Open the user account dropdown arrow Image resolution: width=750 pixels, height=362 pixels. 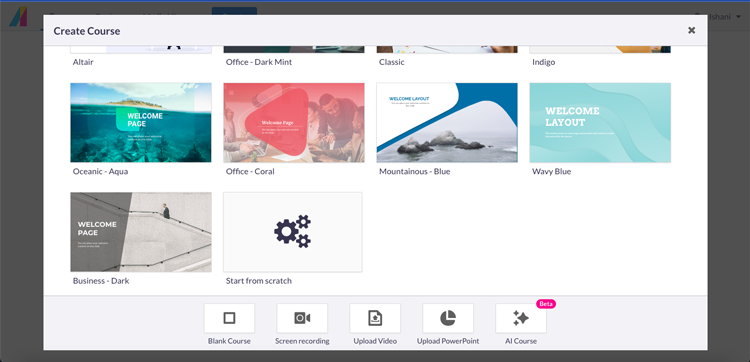coord(739,17)
